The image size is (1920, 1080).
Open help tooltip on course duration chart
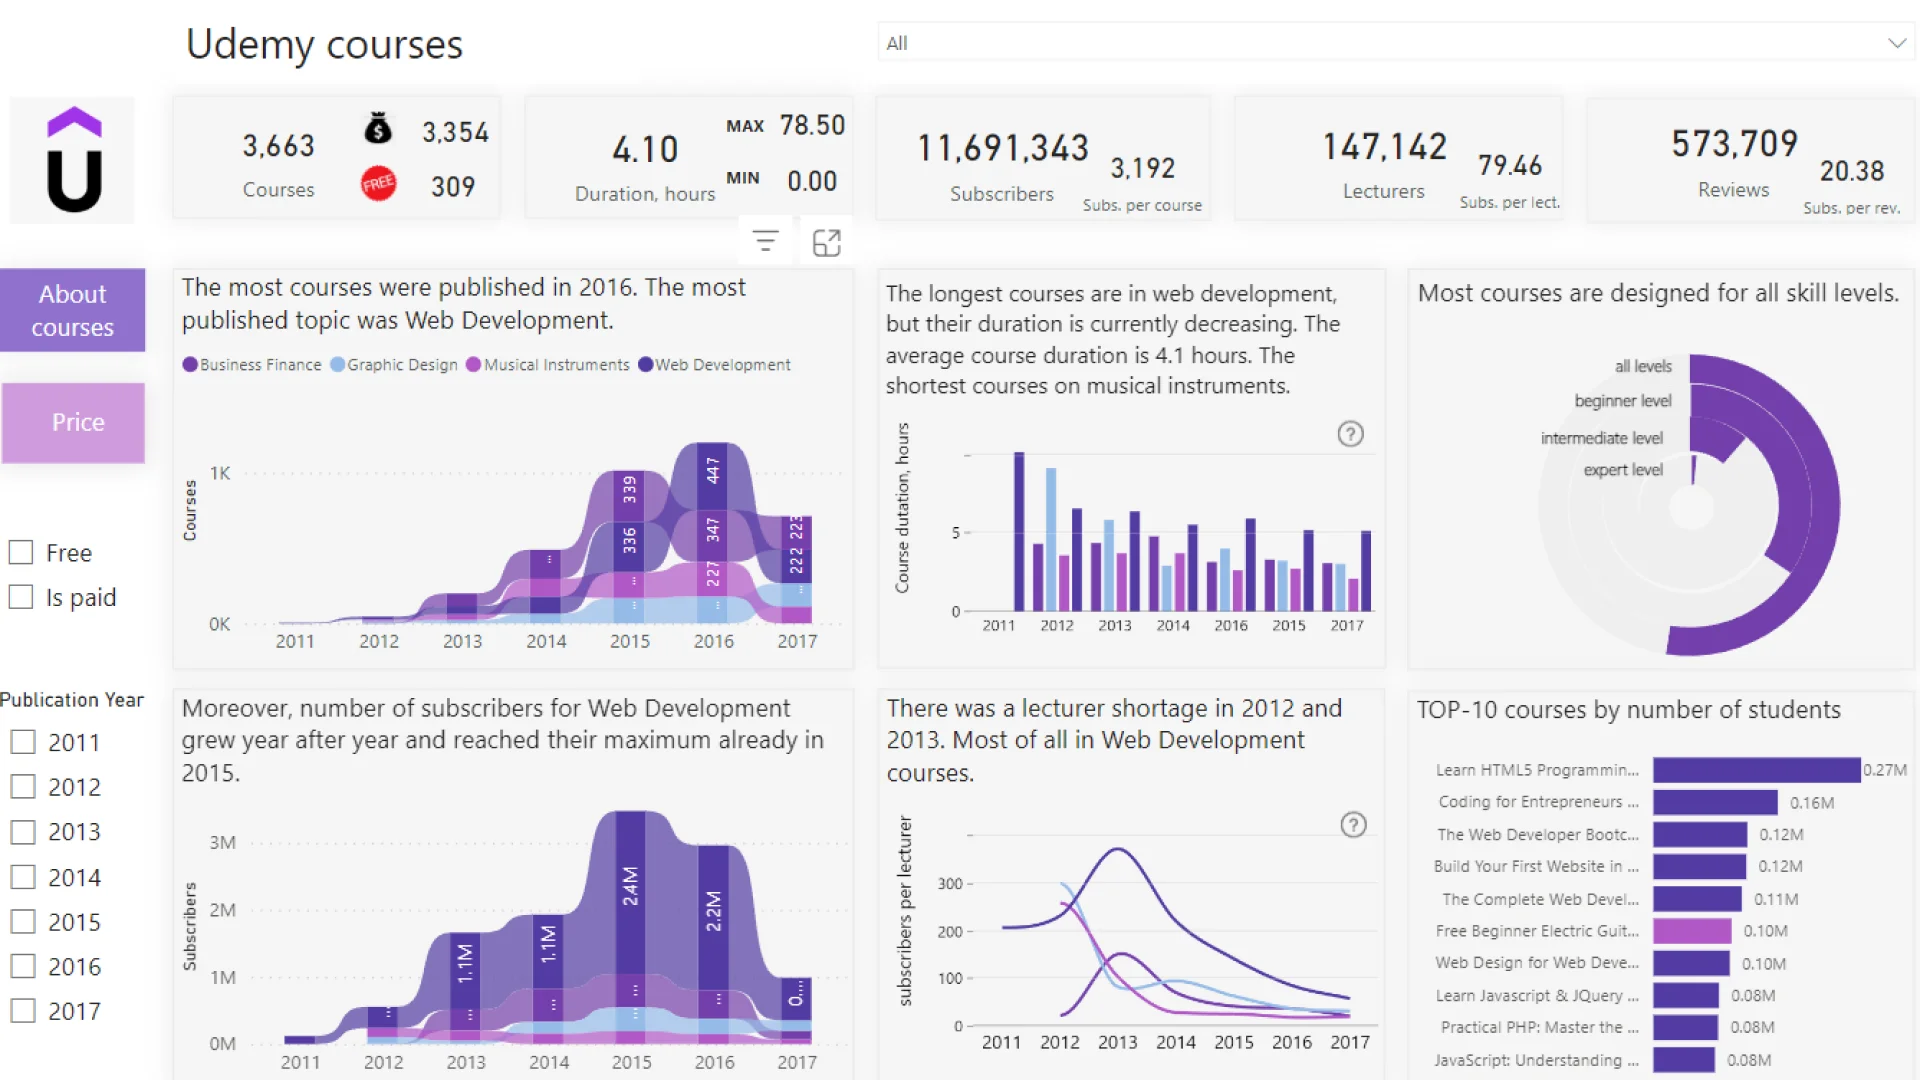1350,434
